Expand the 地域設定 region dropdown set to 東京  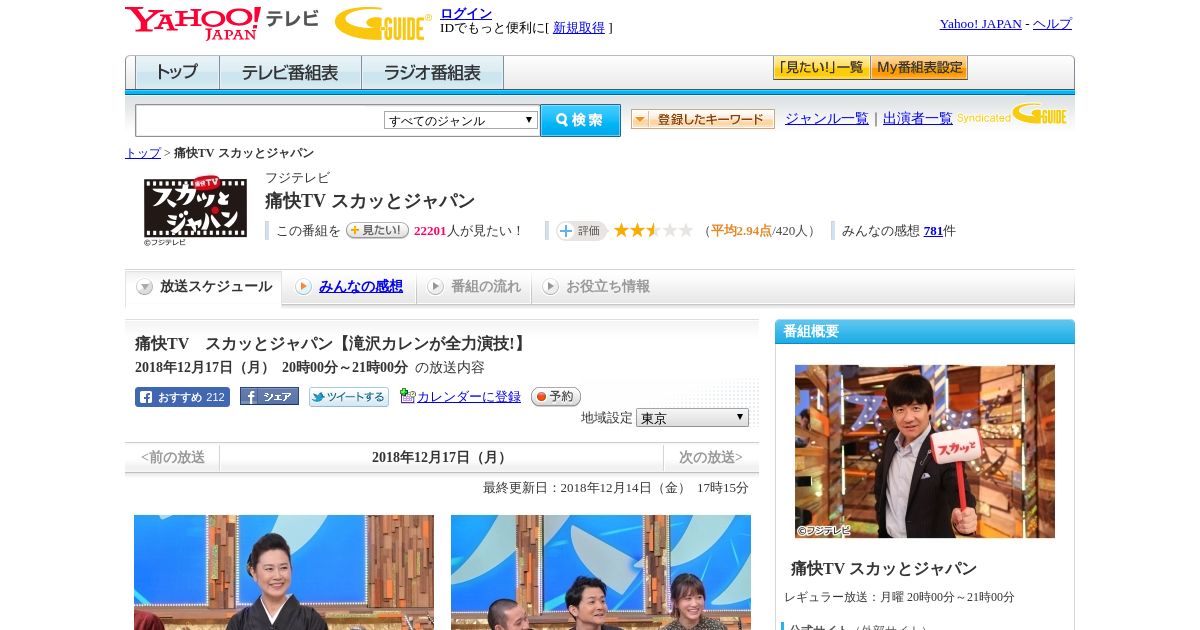pyautogui.click(x=692, y=418)
